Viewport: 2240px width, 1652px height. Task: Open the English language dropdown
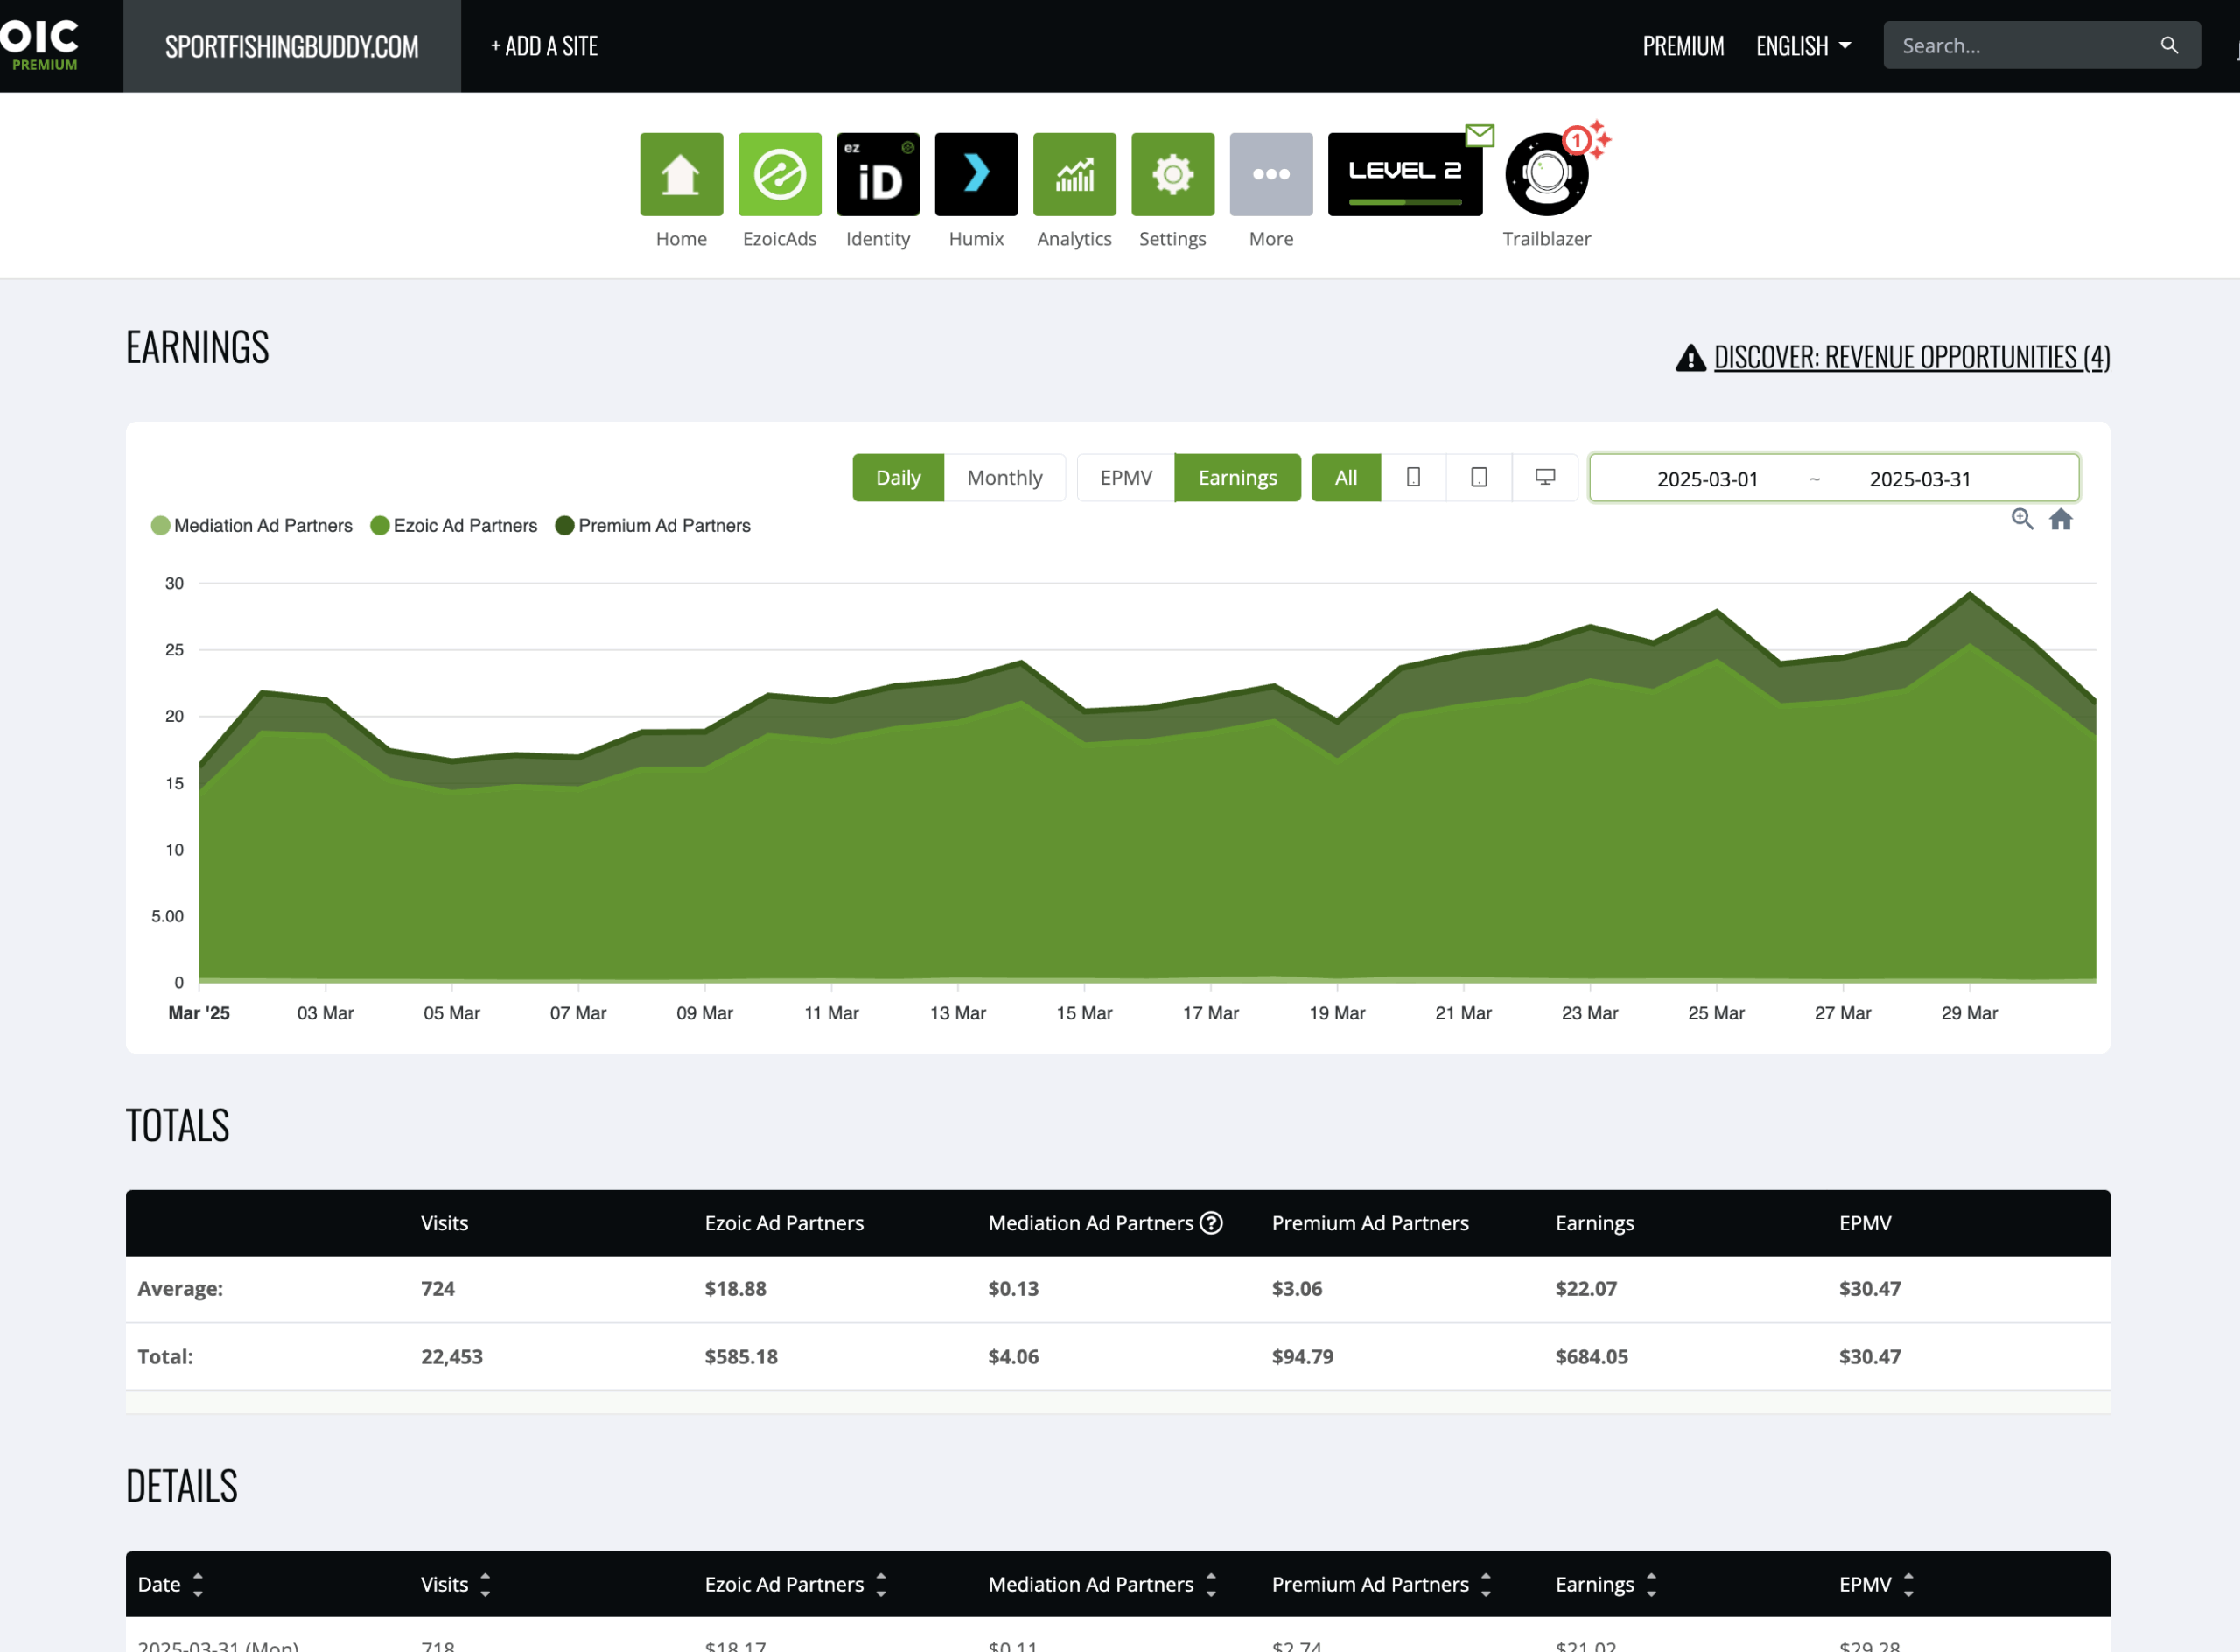click(x=1804, y=46)
